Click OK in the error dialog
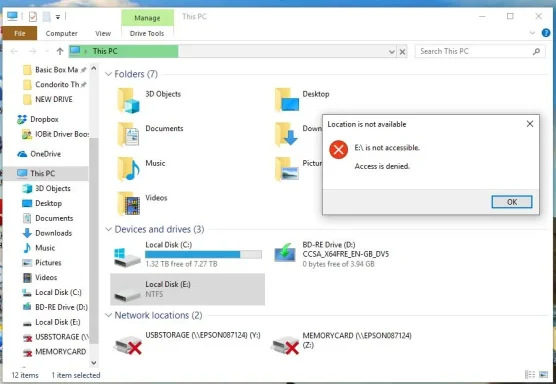Image resolution: width=556 pixels, height=384 pixels. pyautogui.click(x=512, y=202)
